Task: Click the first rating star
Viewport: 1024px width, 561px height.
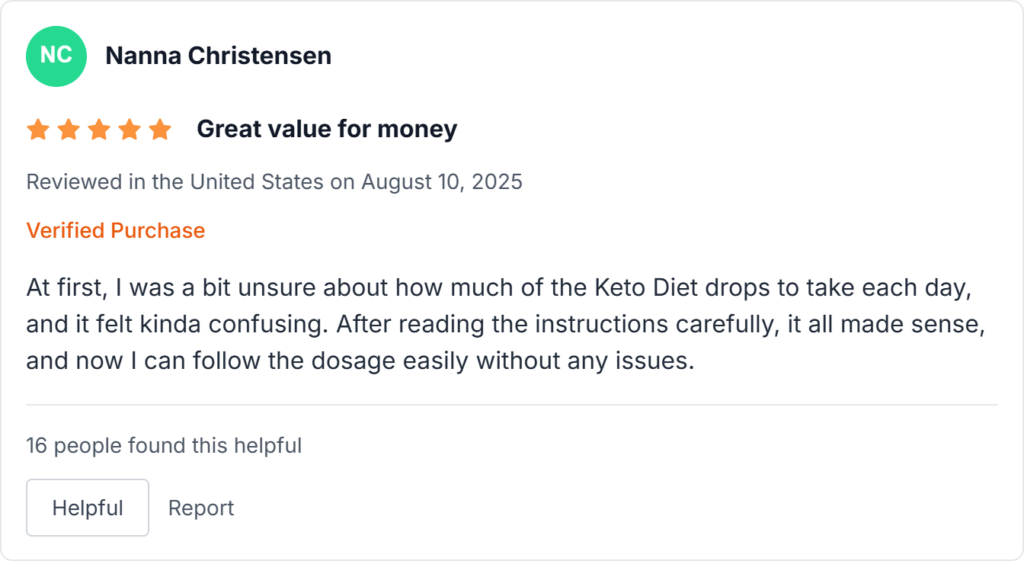Action: point(38,130)
